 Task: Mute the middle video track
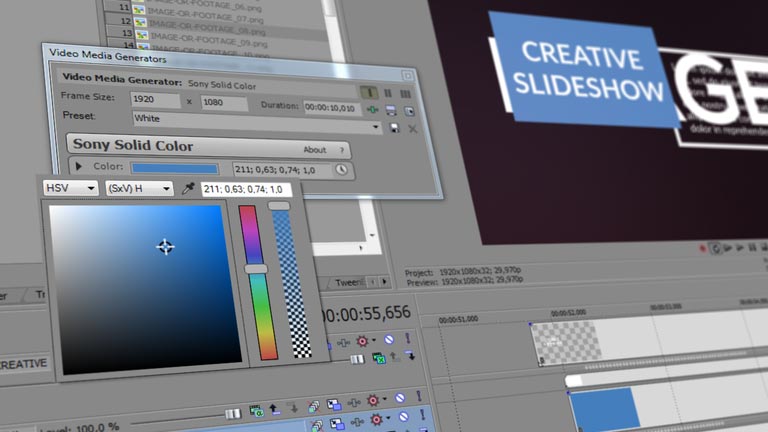tap(400, 398)
